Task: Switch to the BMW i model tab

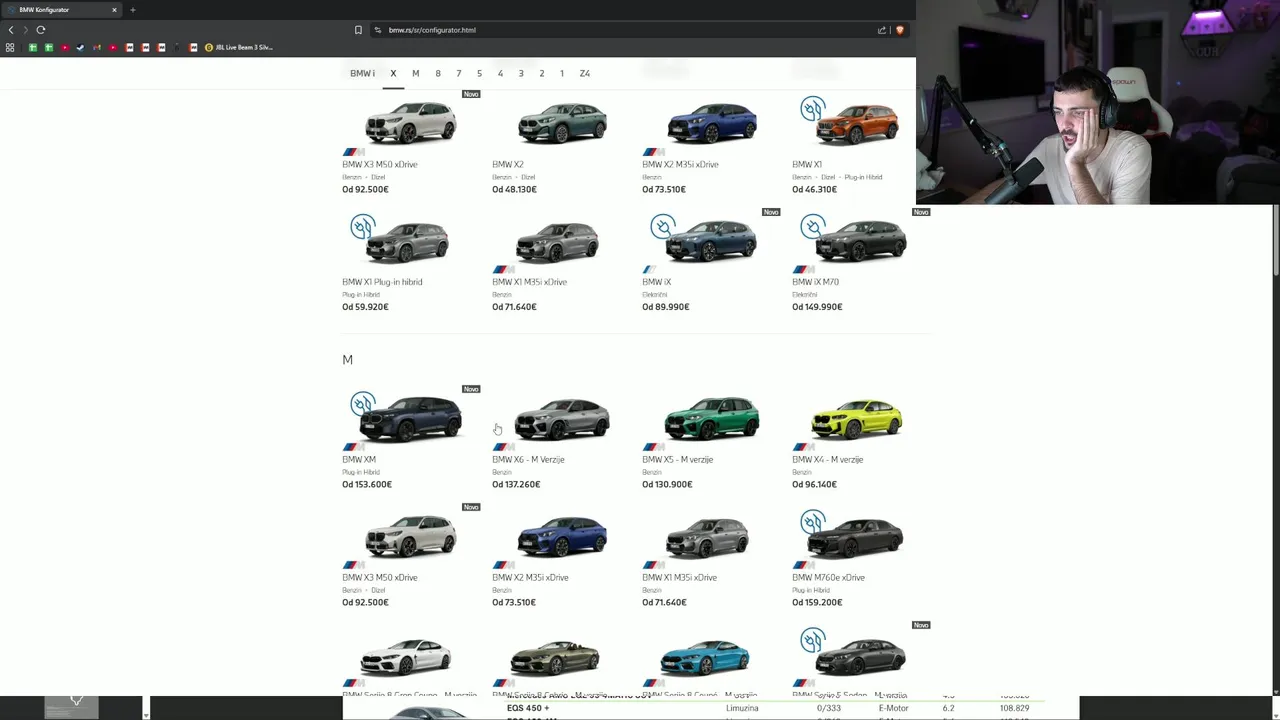Action: [362, 73]
